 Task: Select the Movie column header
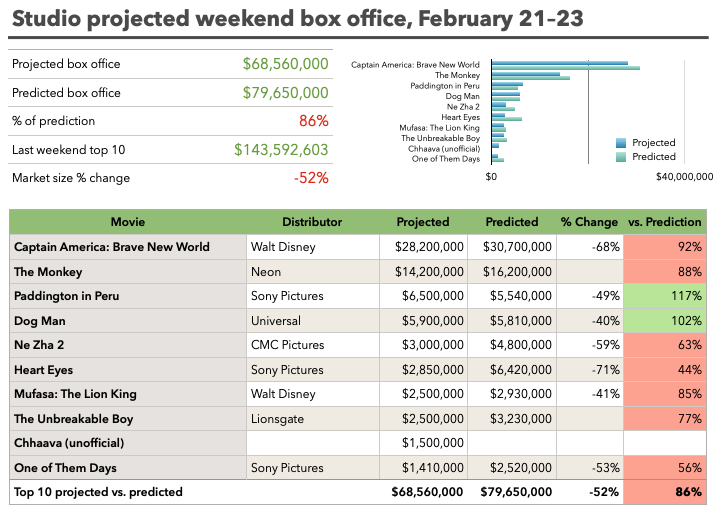tap(128, 222)
